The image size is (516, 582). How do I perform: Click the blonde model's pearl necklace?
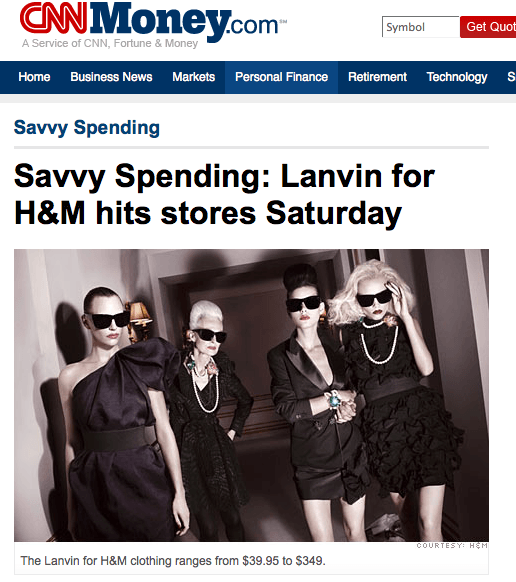pos(379,343)
